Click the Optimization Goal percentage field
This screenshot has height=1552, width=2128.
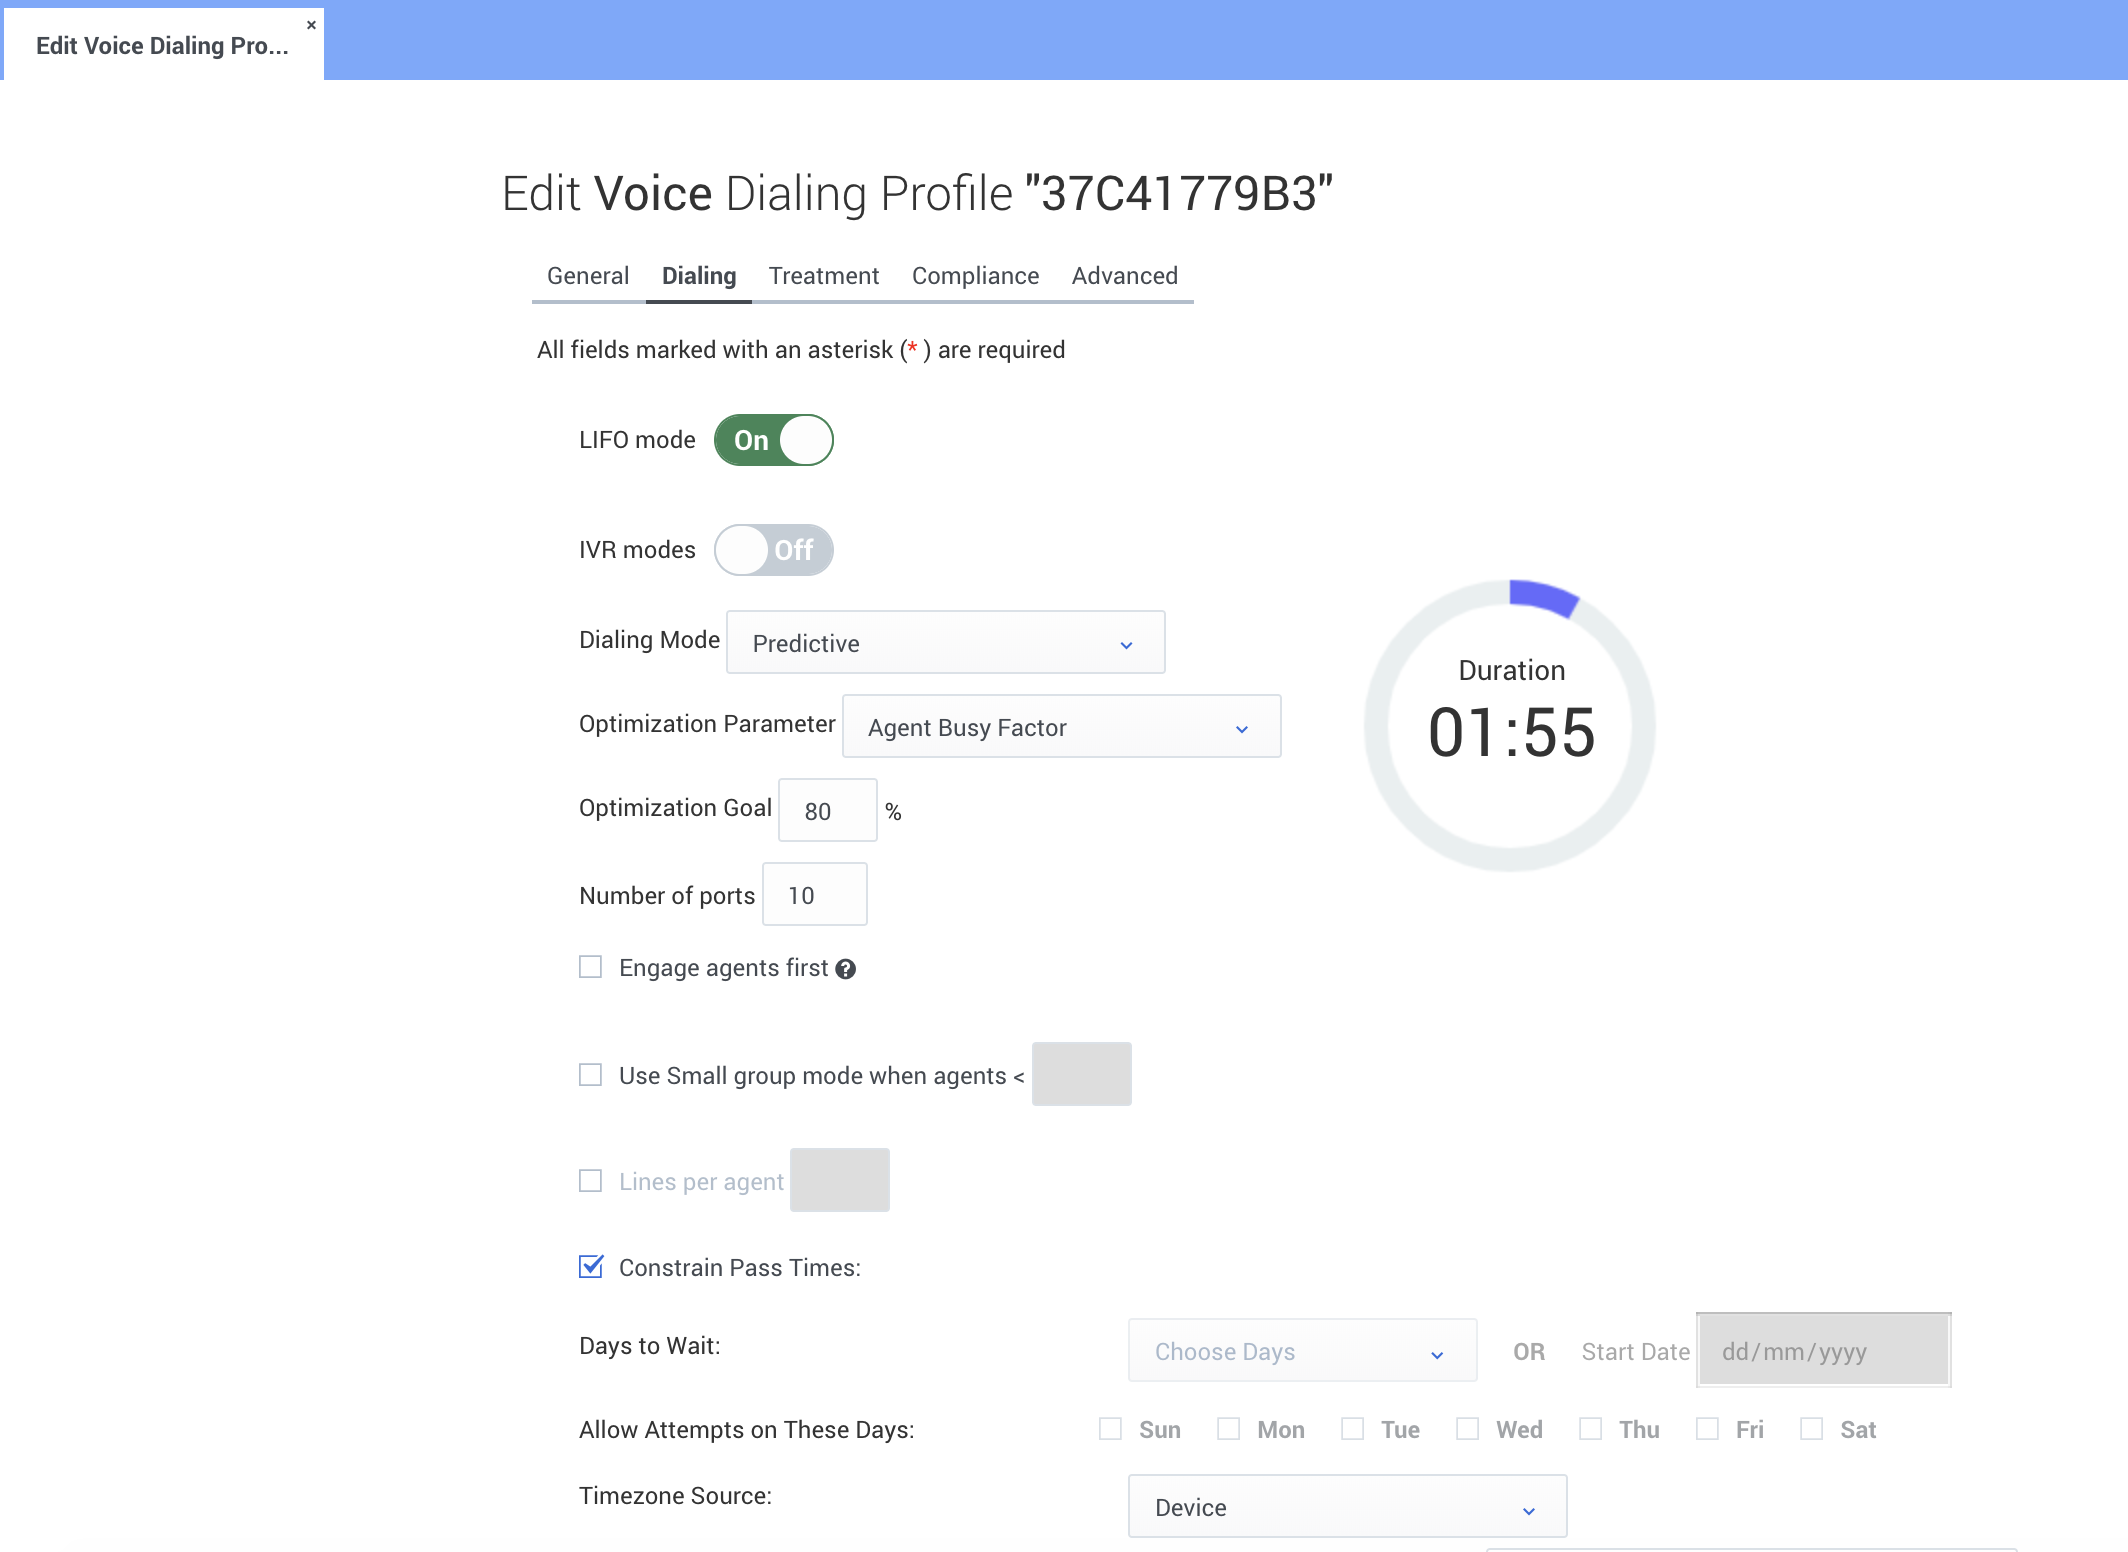pyautogui.click(x=827, y=811)
